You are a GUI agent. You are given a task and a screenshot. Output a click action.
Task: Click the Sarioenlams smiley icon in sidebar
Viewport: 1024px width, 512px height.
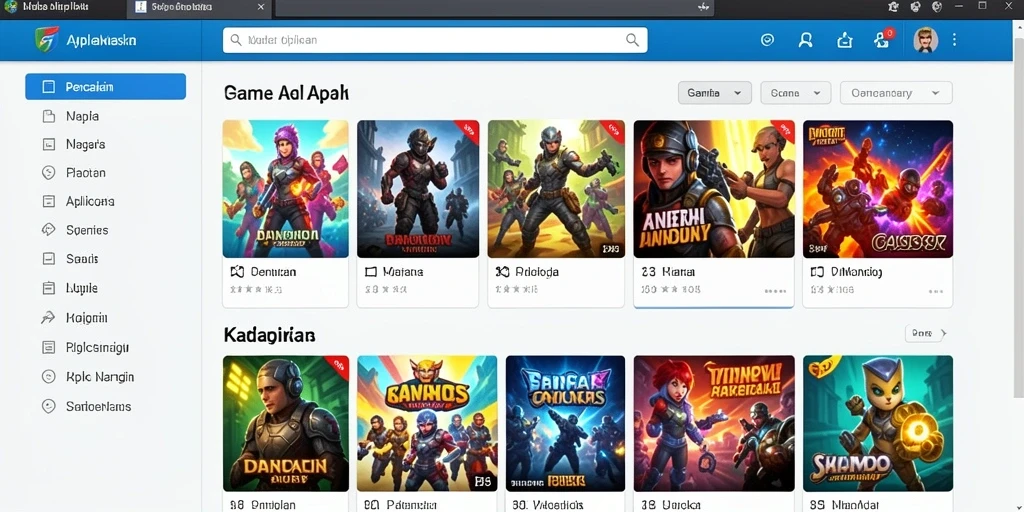pyautogui.click(x=48, y=406)
